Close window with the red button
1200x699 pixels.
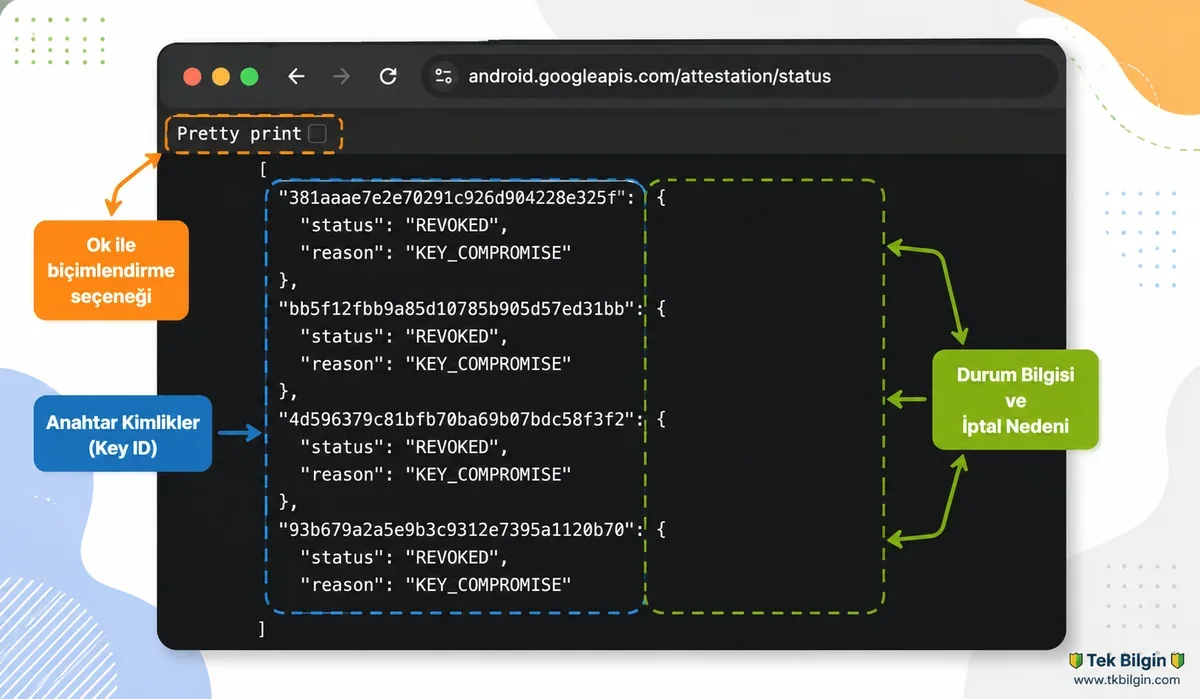pos(192,76)
